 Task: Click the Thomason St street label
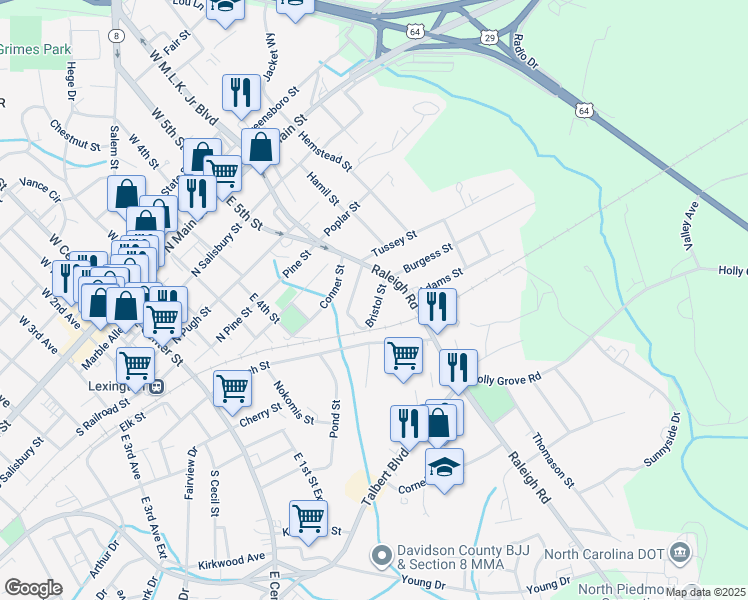coord(553,460)
